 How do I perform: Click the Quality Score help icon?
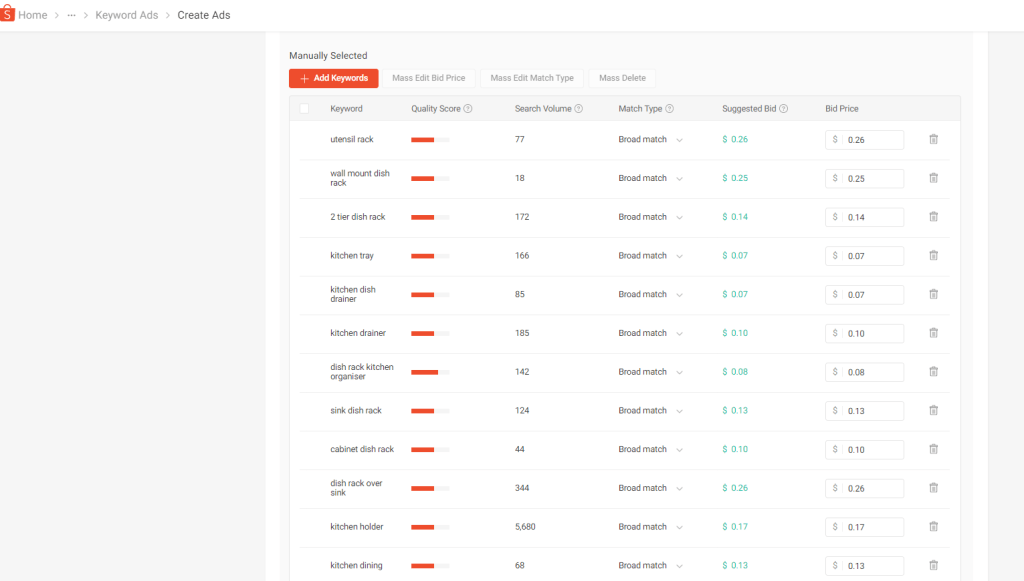pyautogui.click(x=468, y=109)
